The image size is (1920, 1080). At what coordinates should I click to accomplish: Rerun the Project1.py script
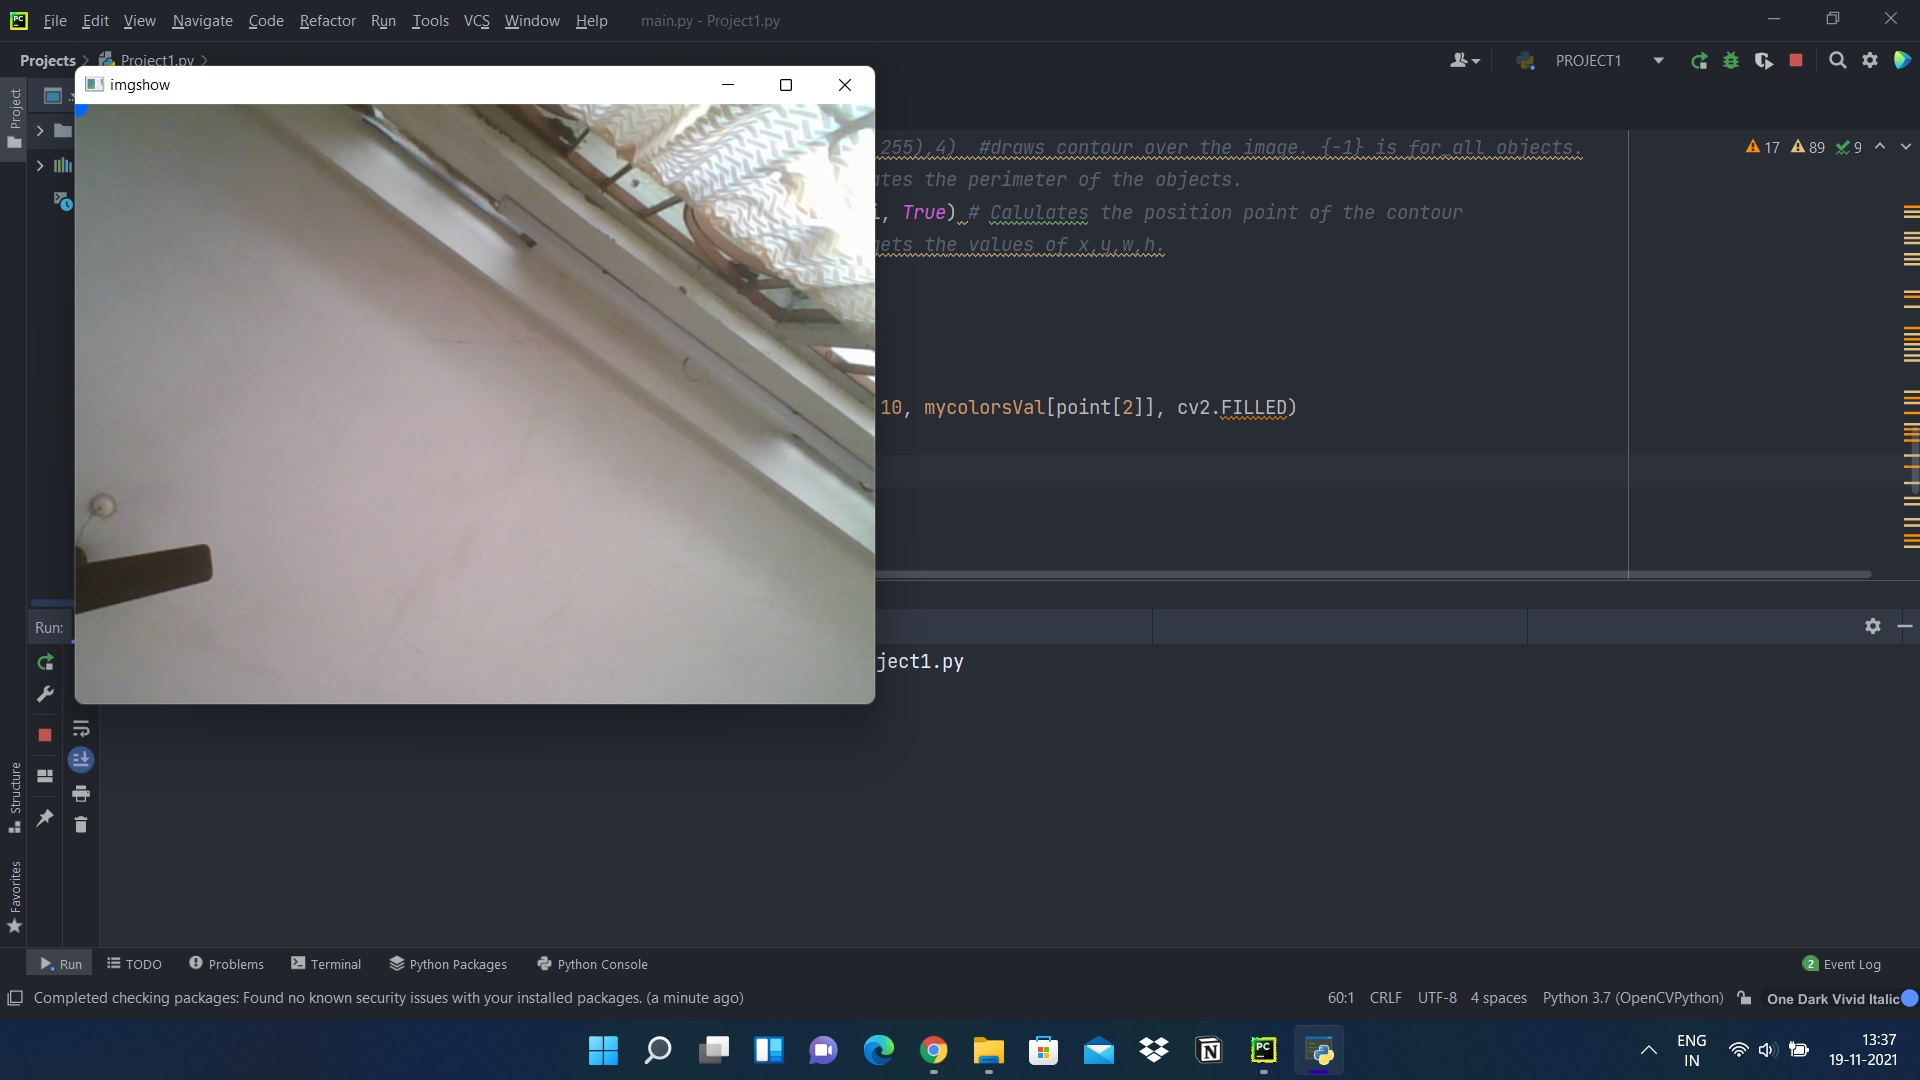(x=45, y=662)
